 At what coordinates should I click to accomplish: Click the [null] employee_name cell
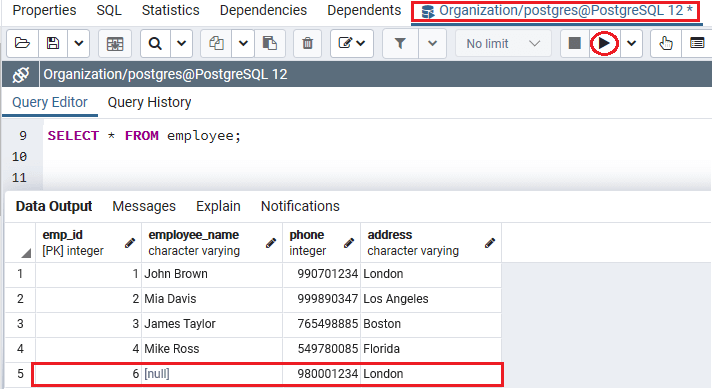[x=212, y=374]
